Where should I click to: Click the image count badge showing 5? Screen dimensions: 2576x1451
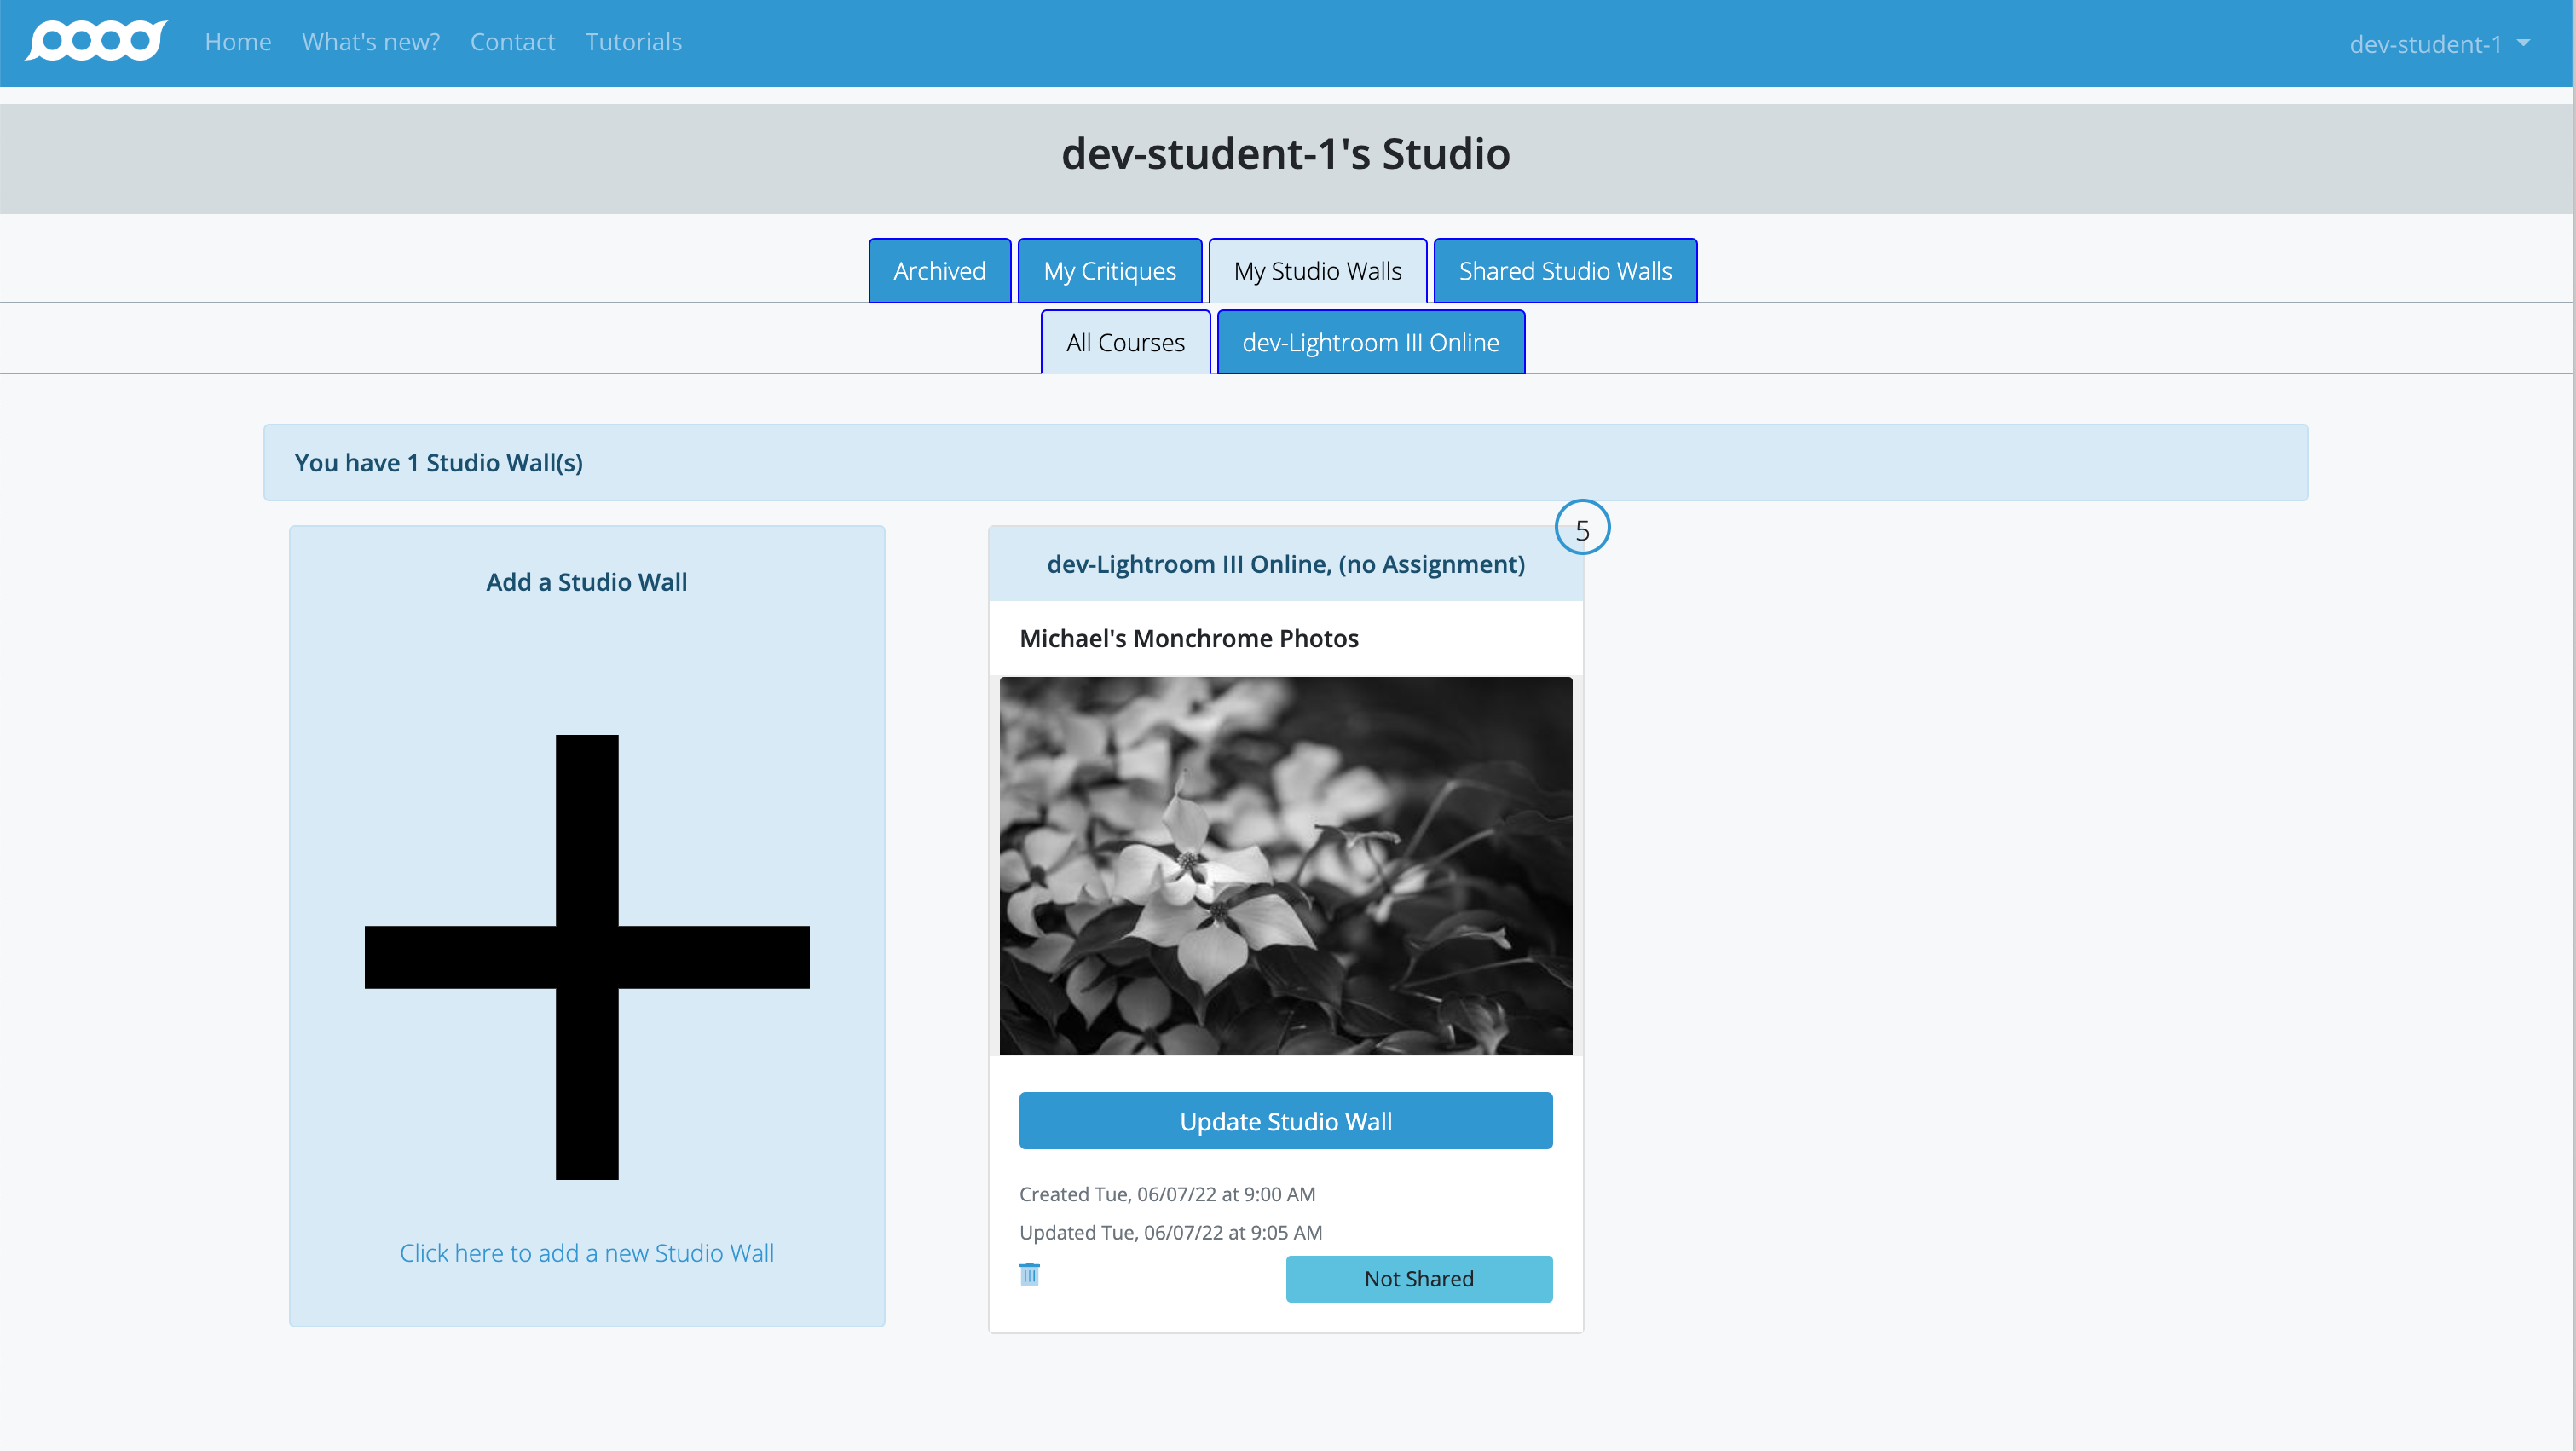point(1581,528)
